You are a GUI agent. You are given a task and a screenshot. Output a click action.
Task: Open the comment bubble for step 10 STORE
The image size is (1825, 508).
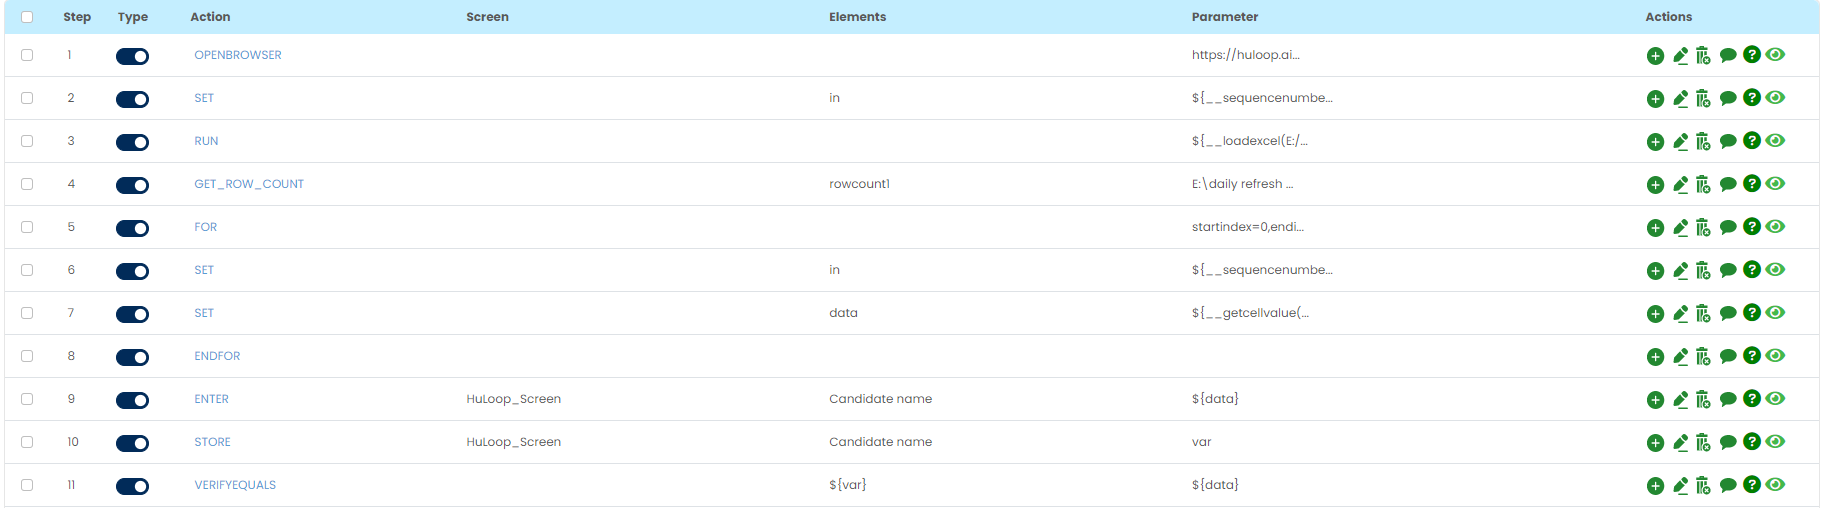pyautogui.click(x=1728, y=442)
